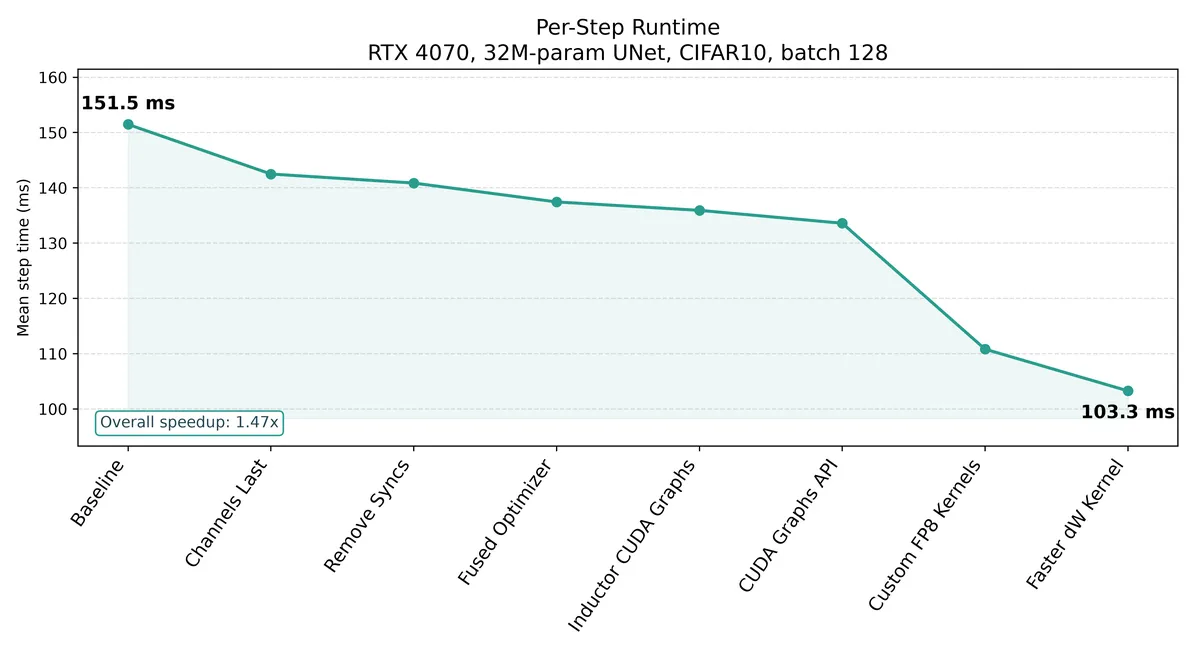Click the y-axis tick label 130
The image size is (1200, 654).
pos(53,244)
